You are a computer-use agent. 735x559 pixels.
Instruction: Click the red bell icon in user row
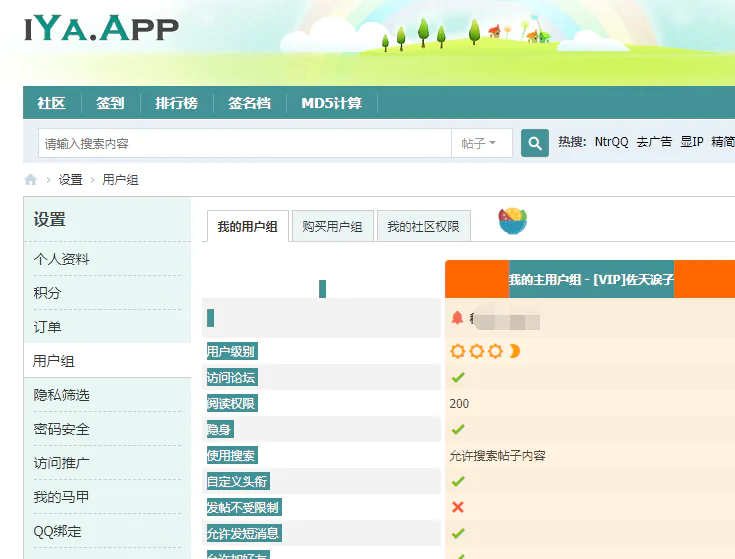pos(457,318)
